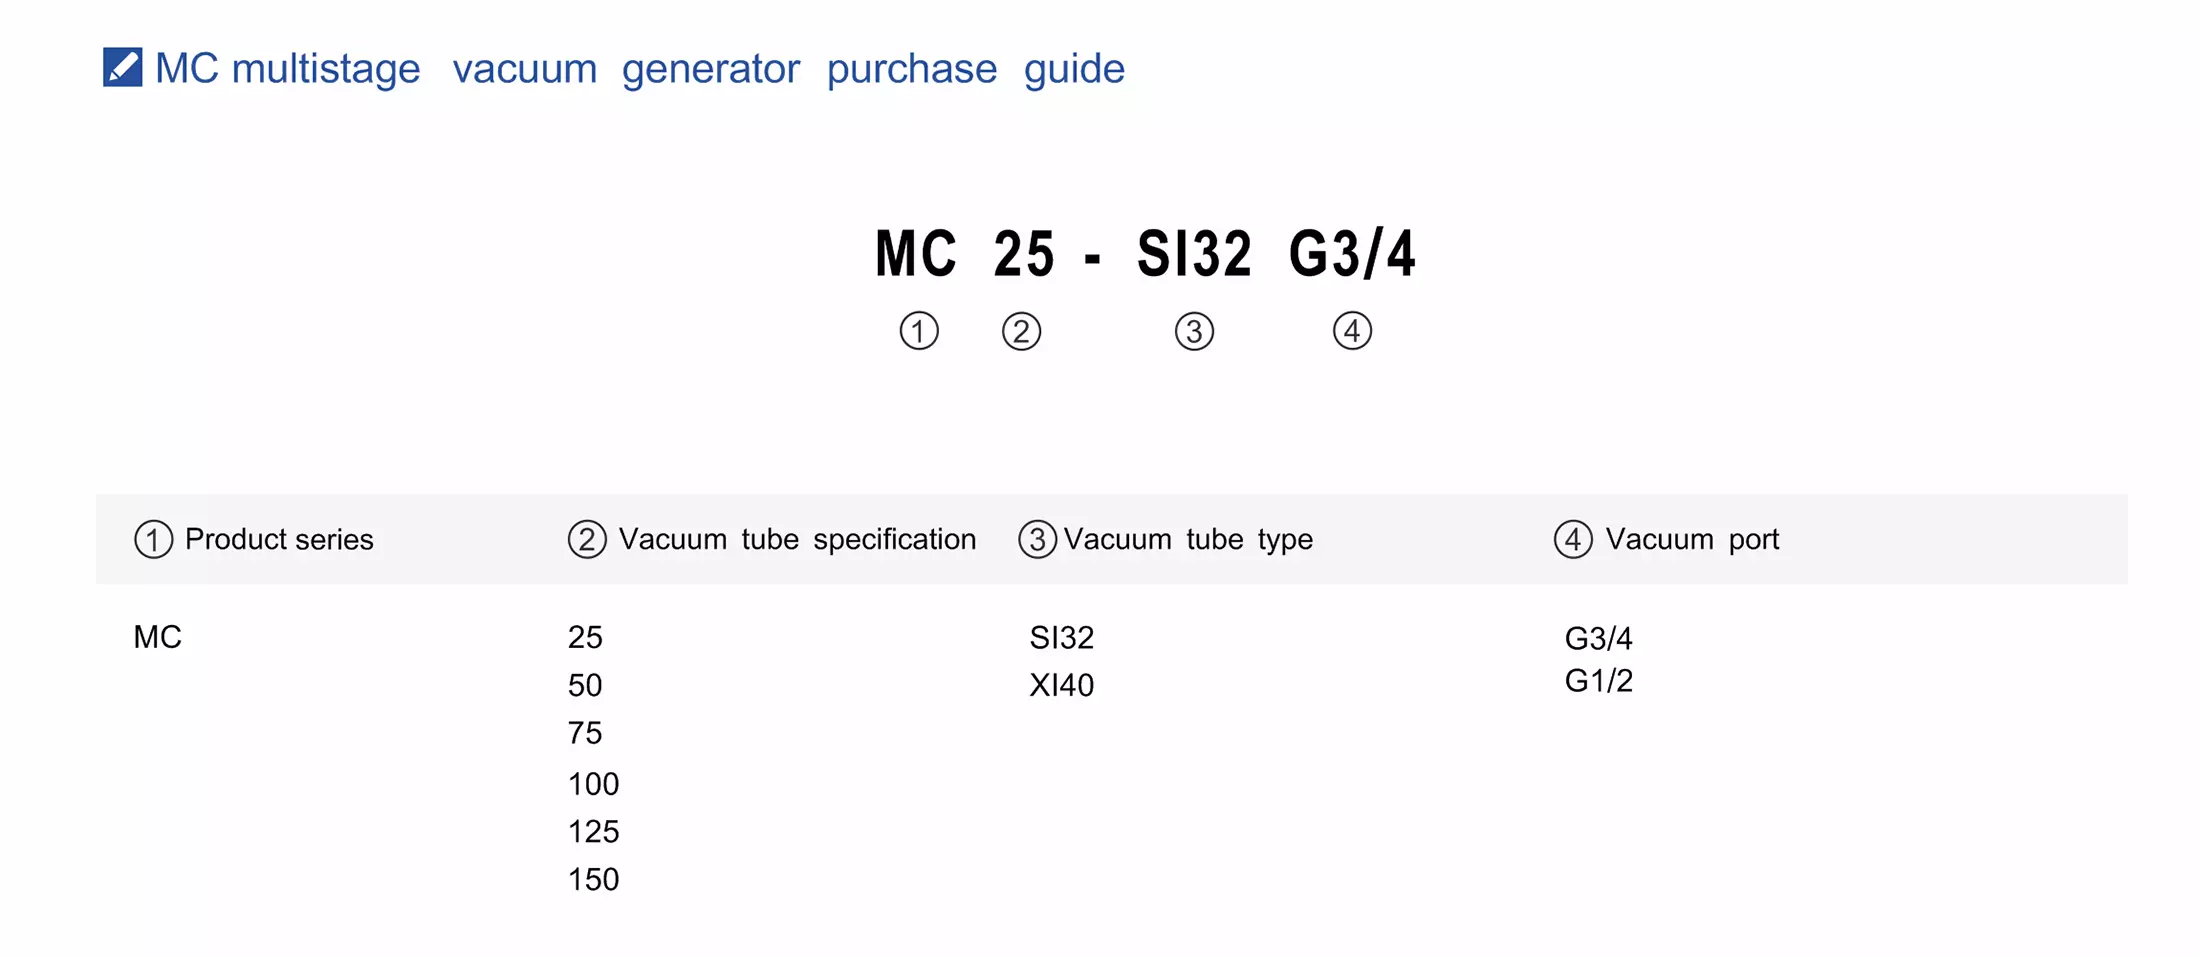Click circled number 3 under the bold SI32
Image resolution: width=2200 pixels, height=956 pixels.
coord(1194,331)
